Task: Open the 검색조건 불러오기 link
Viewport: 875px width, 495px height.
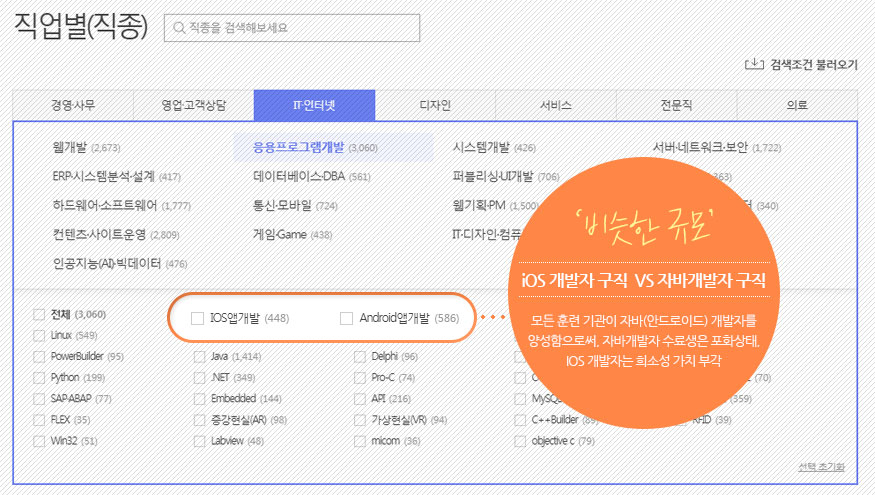Action: pyautogui.click(x=814, y=65)
